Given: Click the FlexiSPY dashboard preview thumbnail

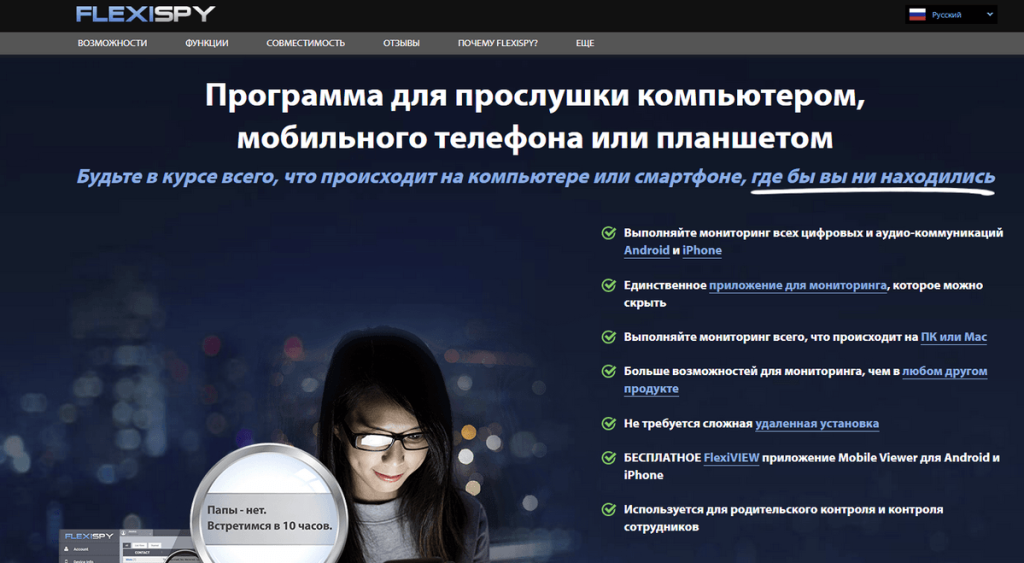Looking at the screenshot, I should [124, 546].
